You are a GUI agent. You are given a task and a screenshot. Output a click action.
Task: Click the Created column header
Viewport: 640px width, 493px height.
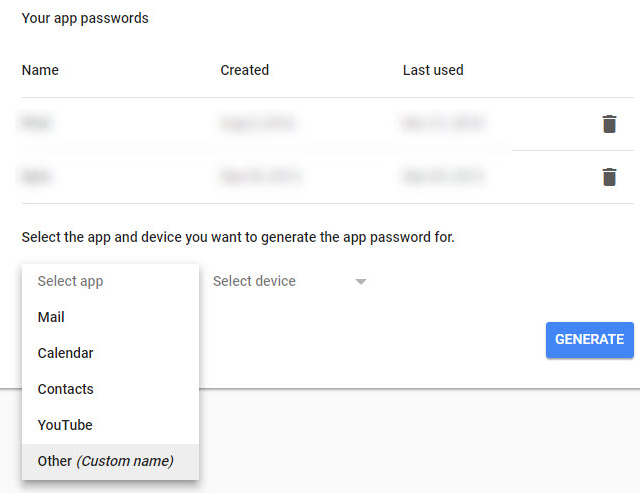click(x=244, y=70)
